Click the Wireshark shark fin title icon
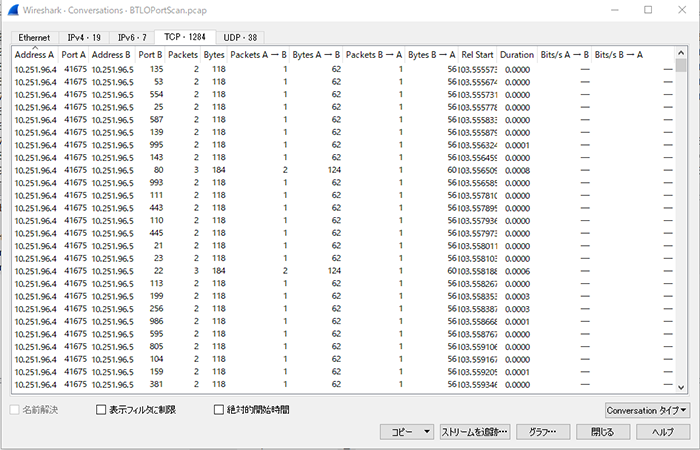700x450 pixels. click(12, 9)
